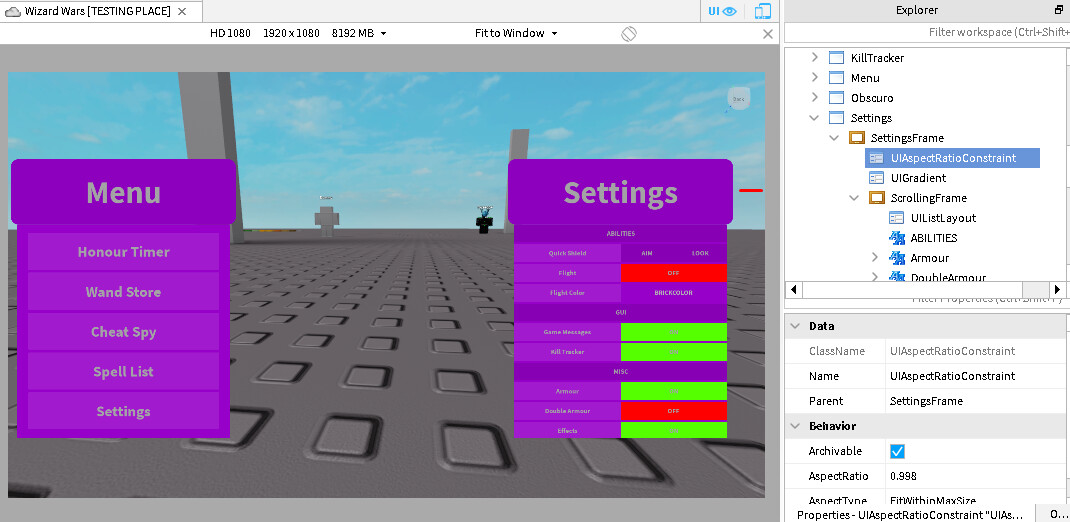Toggle the UI visibility eye icon
The height and width of the screenshot is (522, 1070).
point(722,11)
